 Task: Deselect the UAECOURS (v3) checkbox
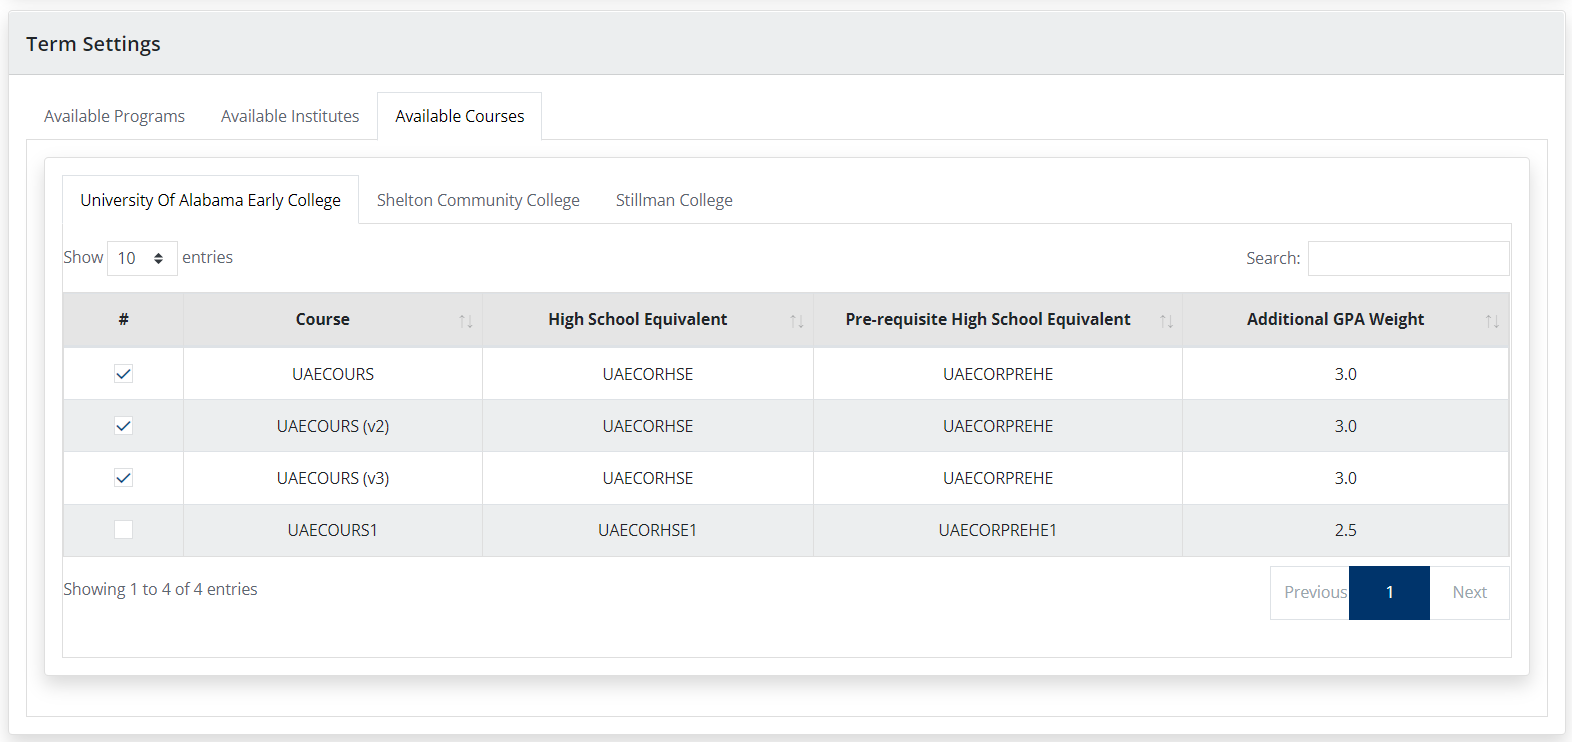[x=123, y=478]
